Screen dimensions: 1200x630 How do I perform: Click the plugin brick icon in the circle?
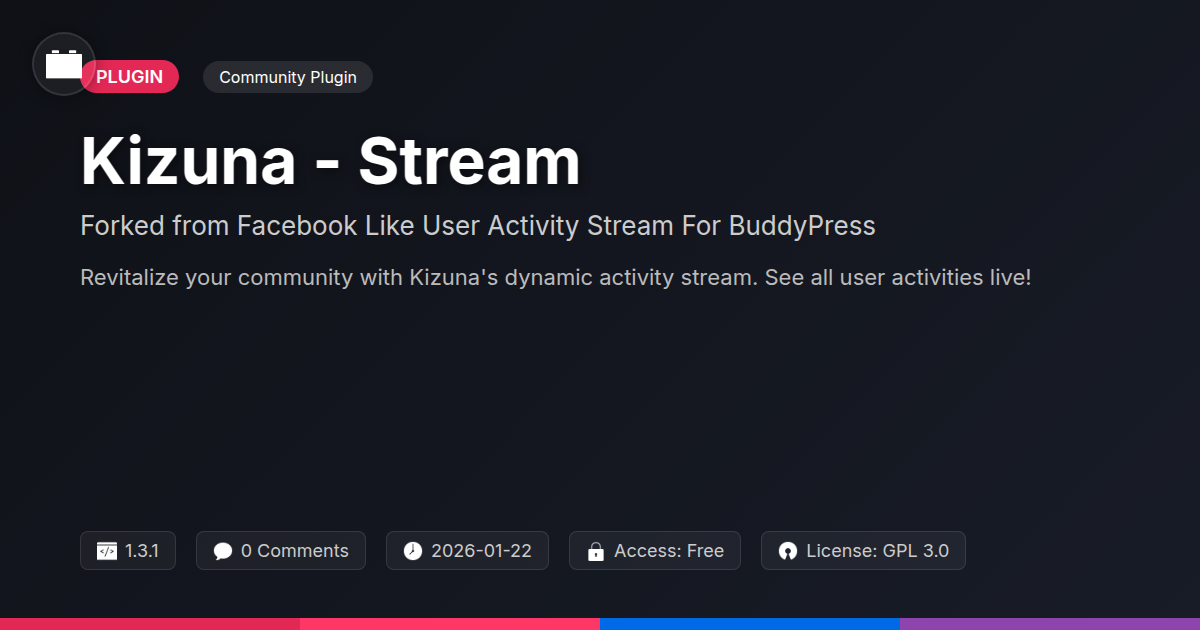click(64, 64)
